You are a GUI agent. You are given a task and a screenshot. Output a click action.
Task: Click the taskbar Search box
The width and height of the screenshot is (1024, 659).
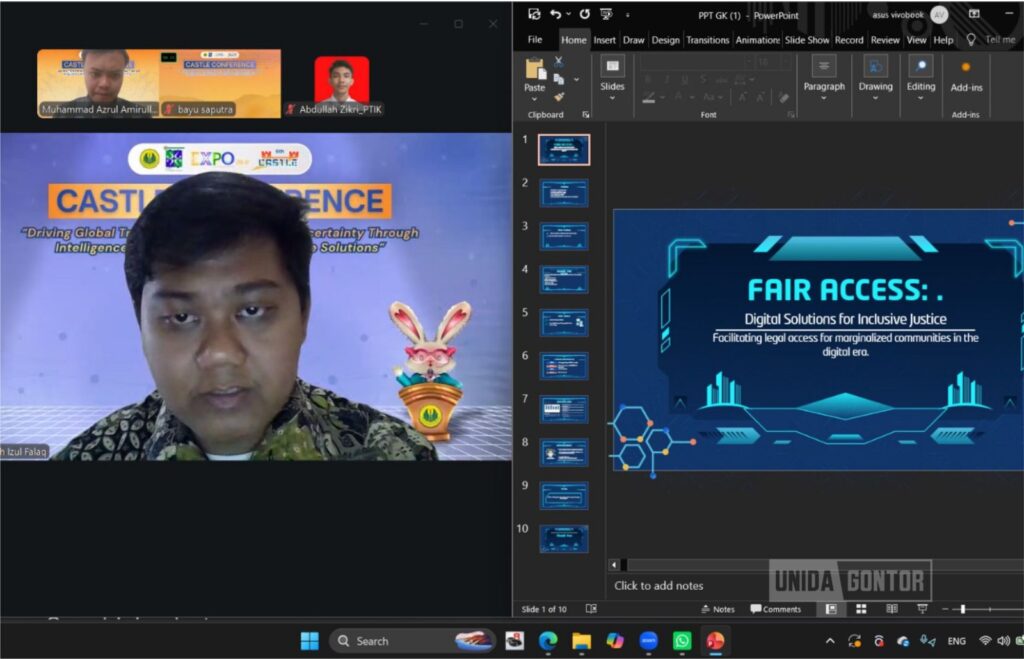click(x=411, y=641)
